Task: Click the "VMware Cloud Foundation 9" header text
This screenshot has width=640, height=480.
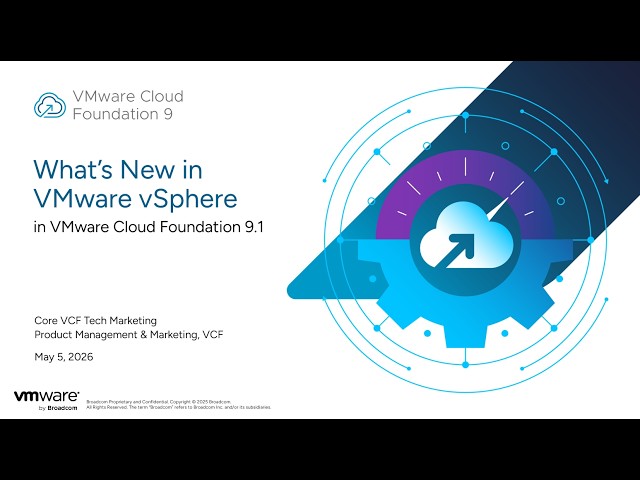Action: pos(128,105)
